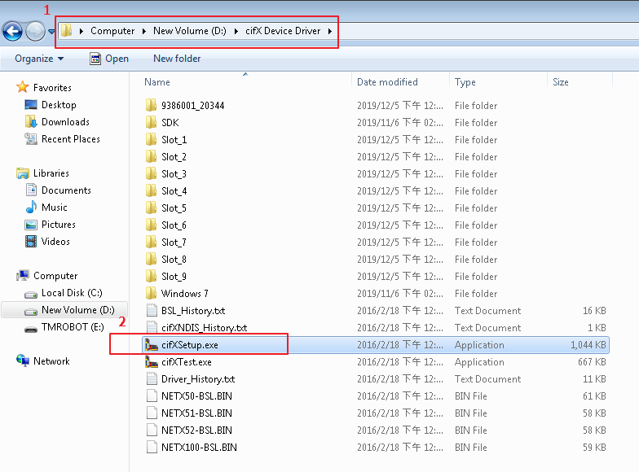Click the 1,044 KB size of cifXSetup.exe
Image resolution: width=639 pixels, height=472 pixels.
(x=588, y=345)
